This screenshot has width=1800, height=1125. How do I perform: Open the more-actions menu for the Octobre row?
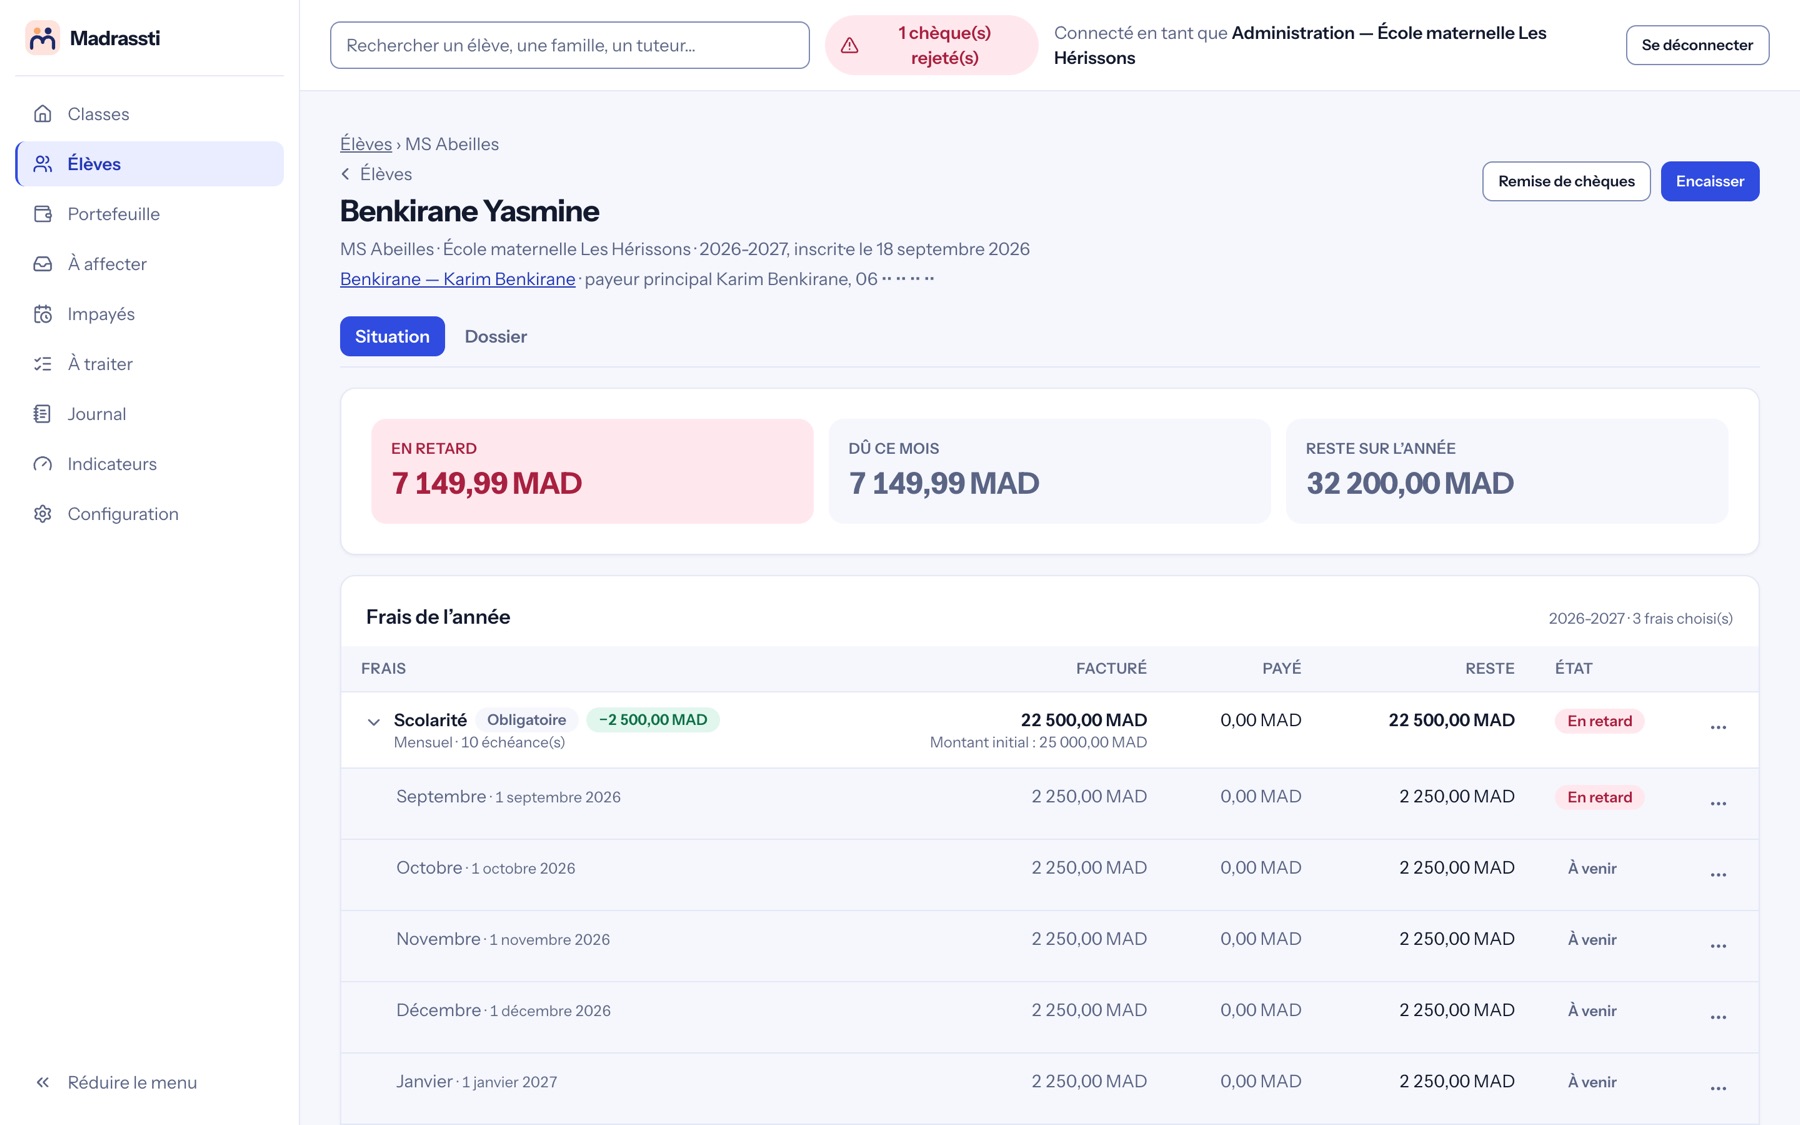click(1718, 875)
